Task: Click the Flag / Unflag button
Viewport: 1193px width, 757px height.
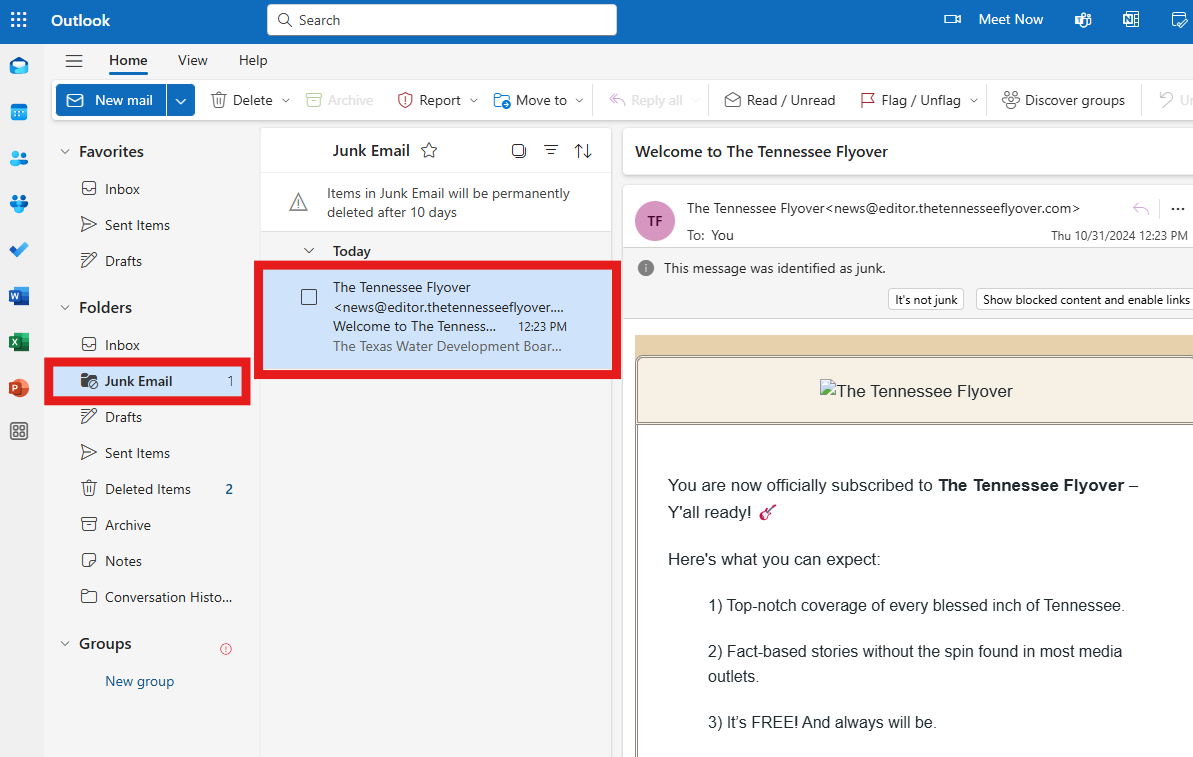Action: point(910,100)
